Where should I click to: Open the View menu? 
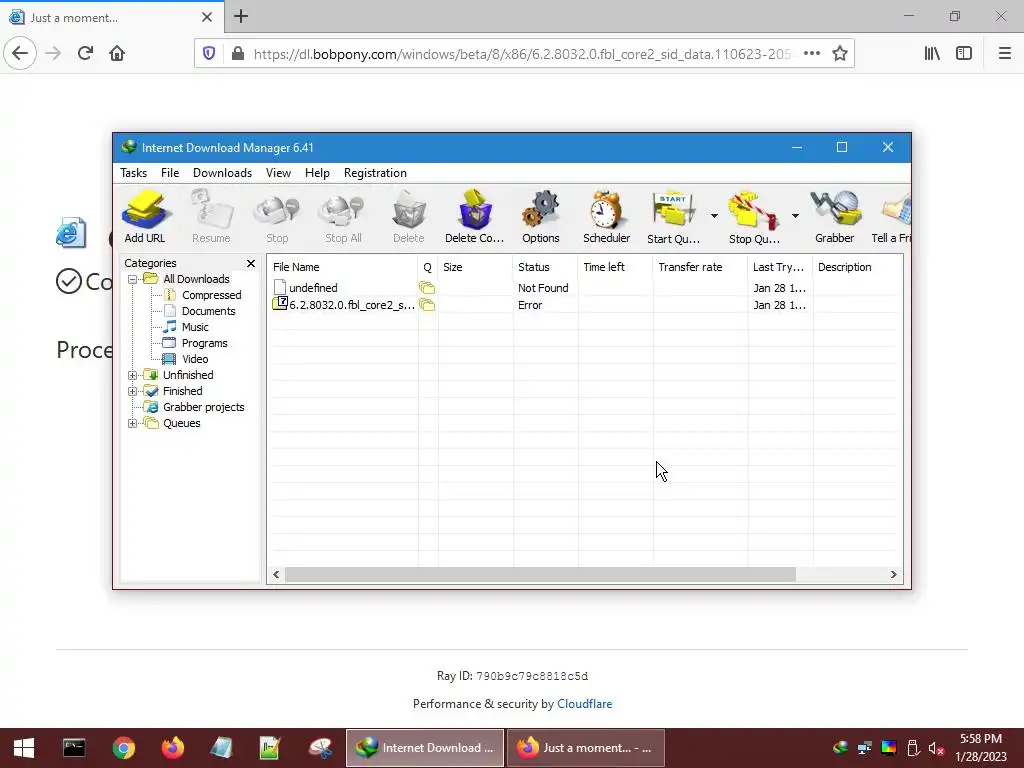coord(278,173)
